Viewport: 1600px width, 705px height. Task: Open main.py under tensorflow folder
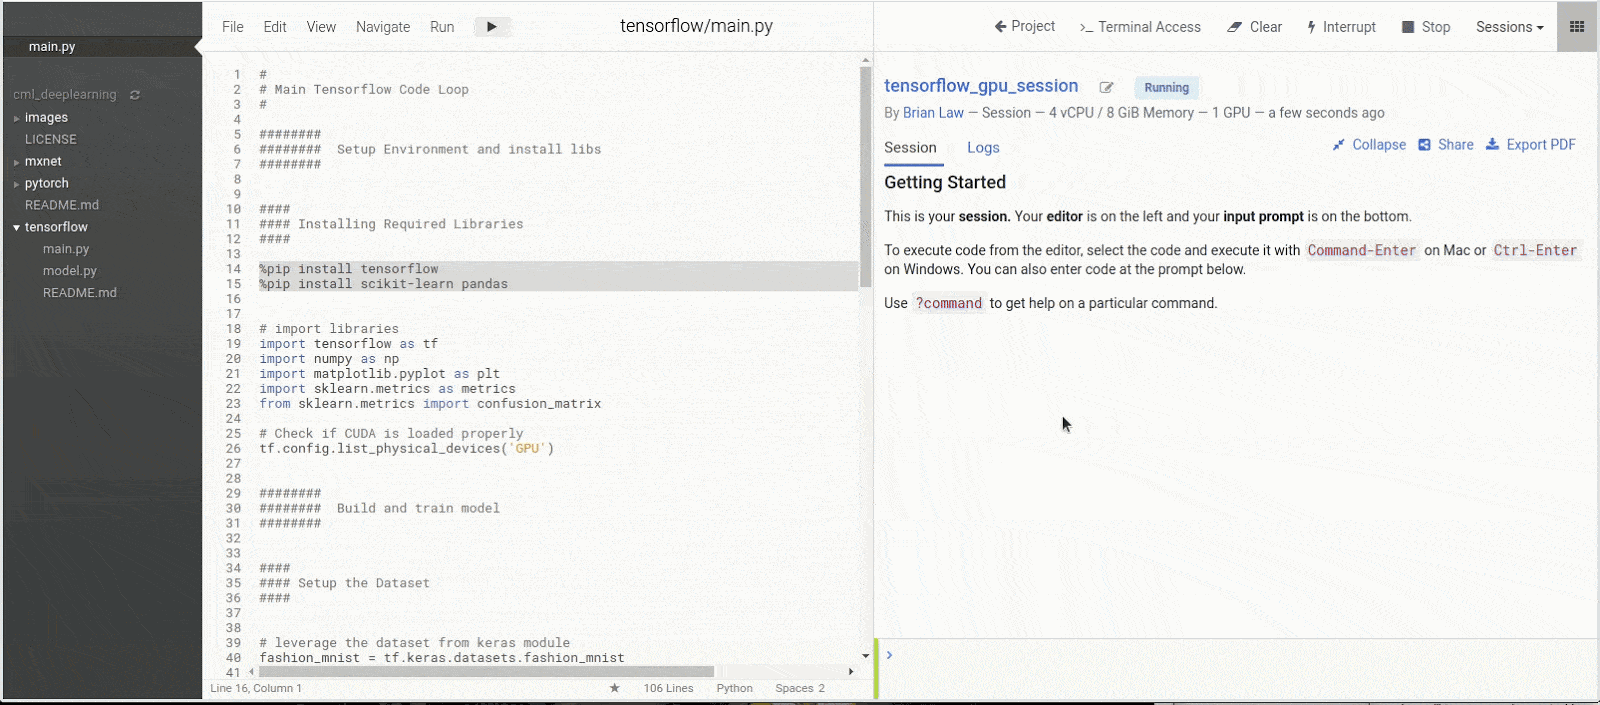click(66, 249)
